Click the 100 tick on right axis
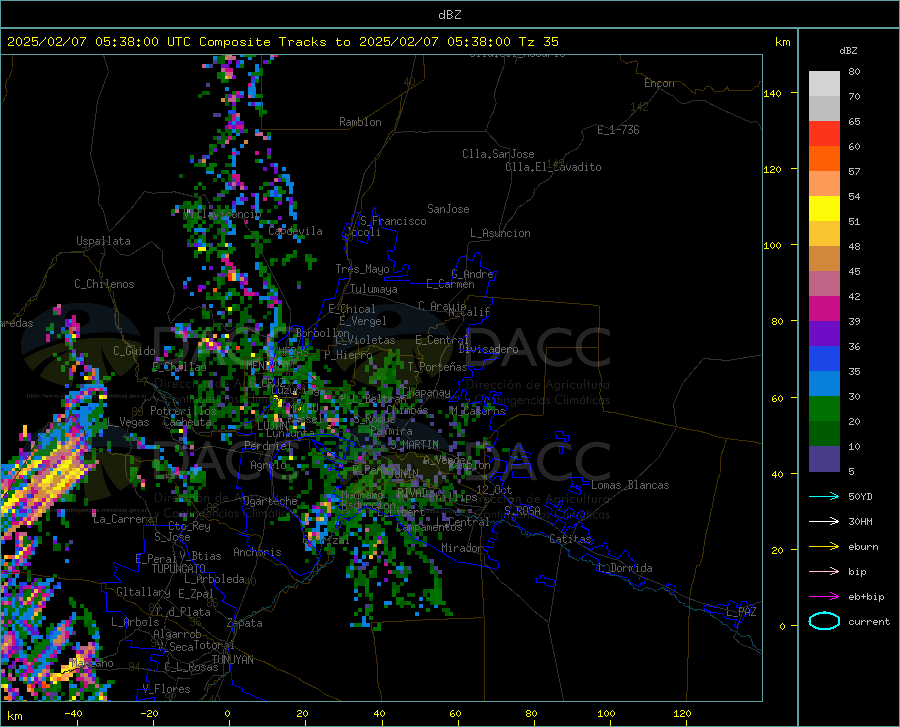 pyautogui.click(x=773, y=245)
